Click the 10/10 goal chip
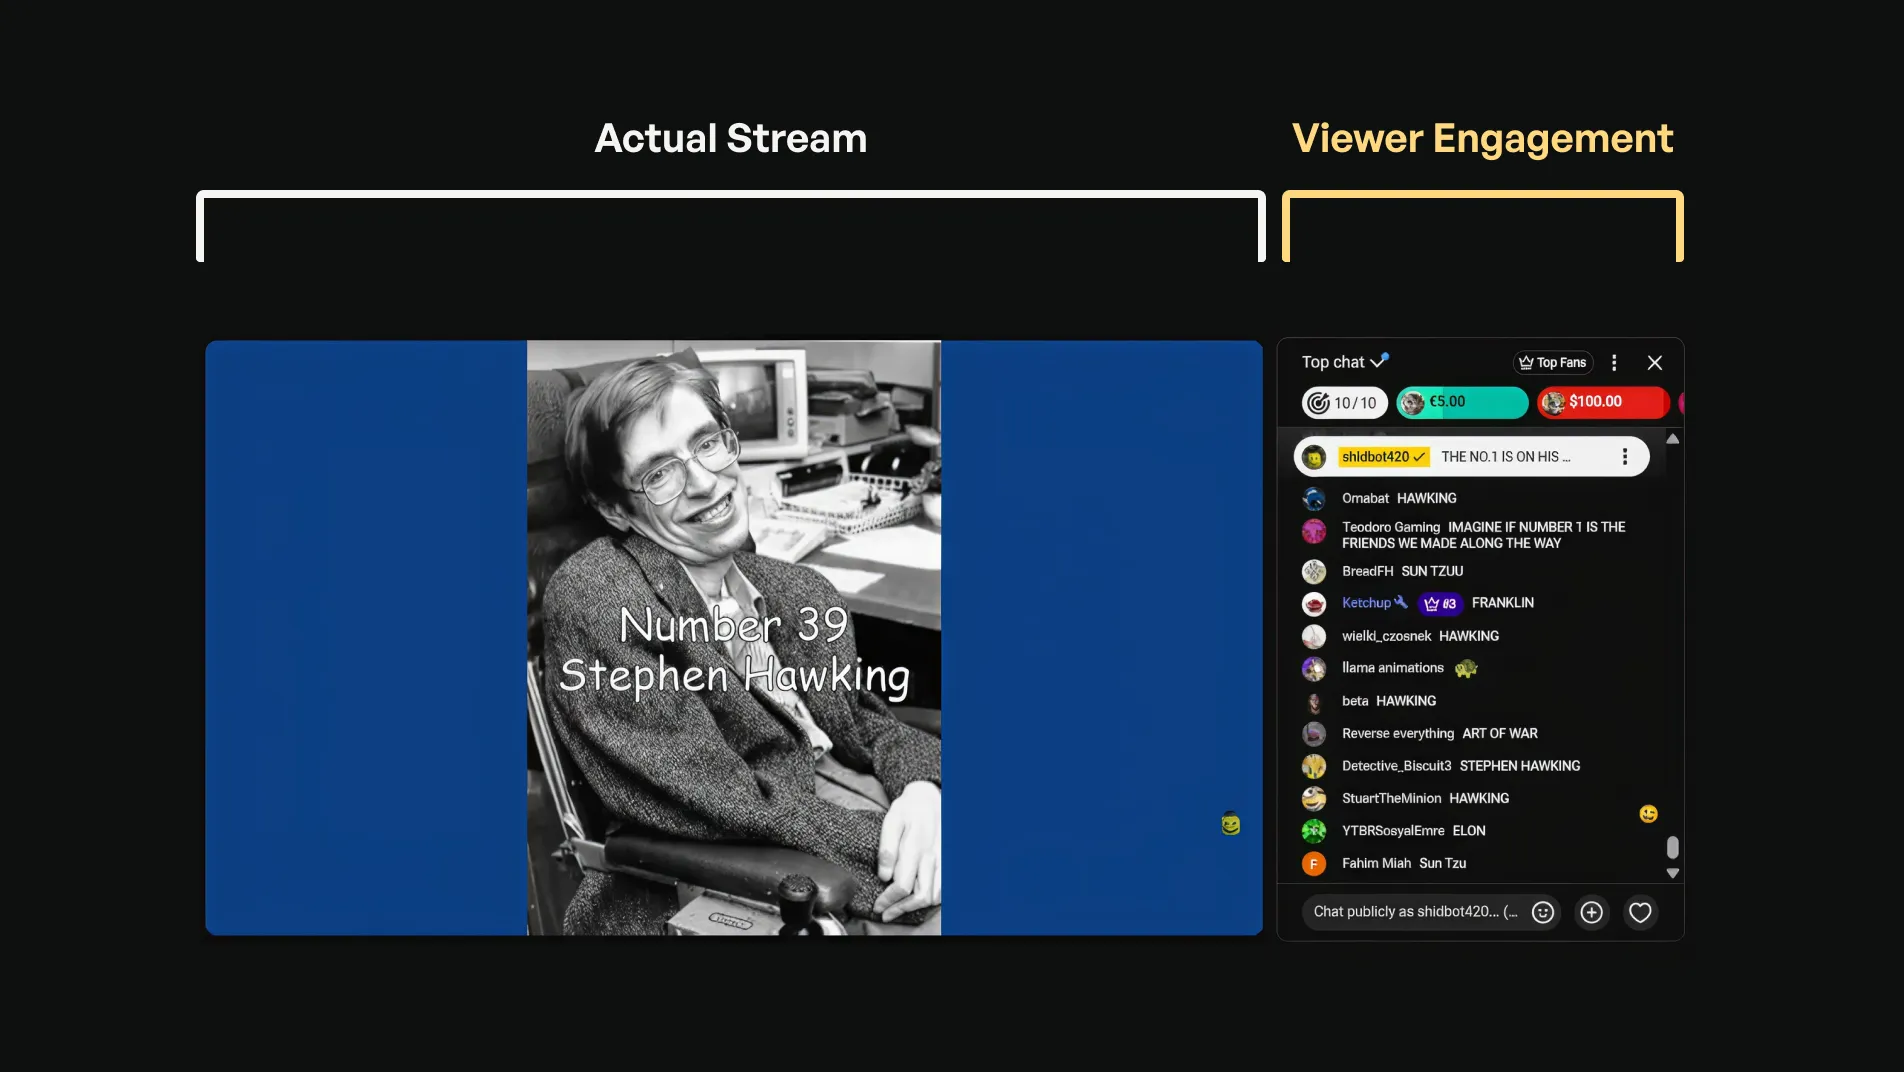1904x1072 pixels. pyautogui.click(x=1344, y=402)
